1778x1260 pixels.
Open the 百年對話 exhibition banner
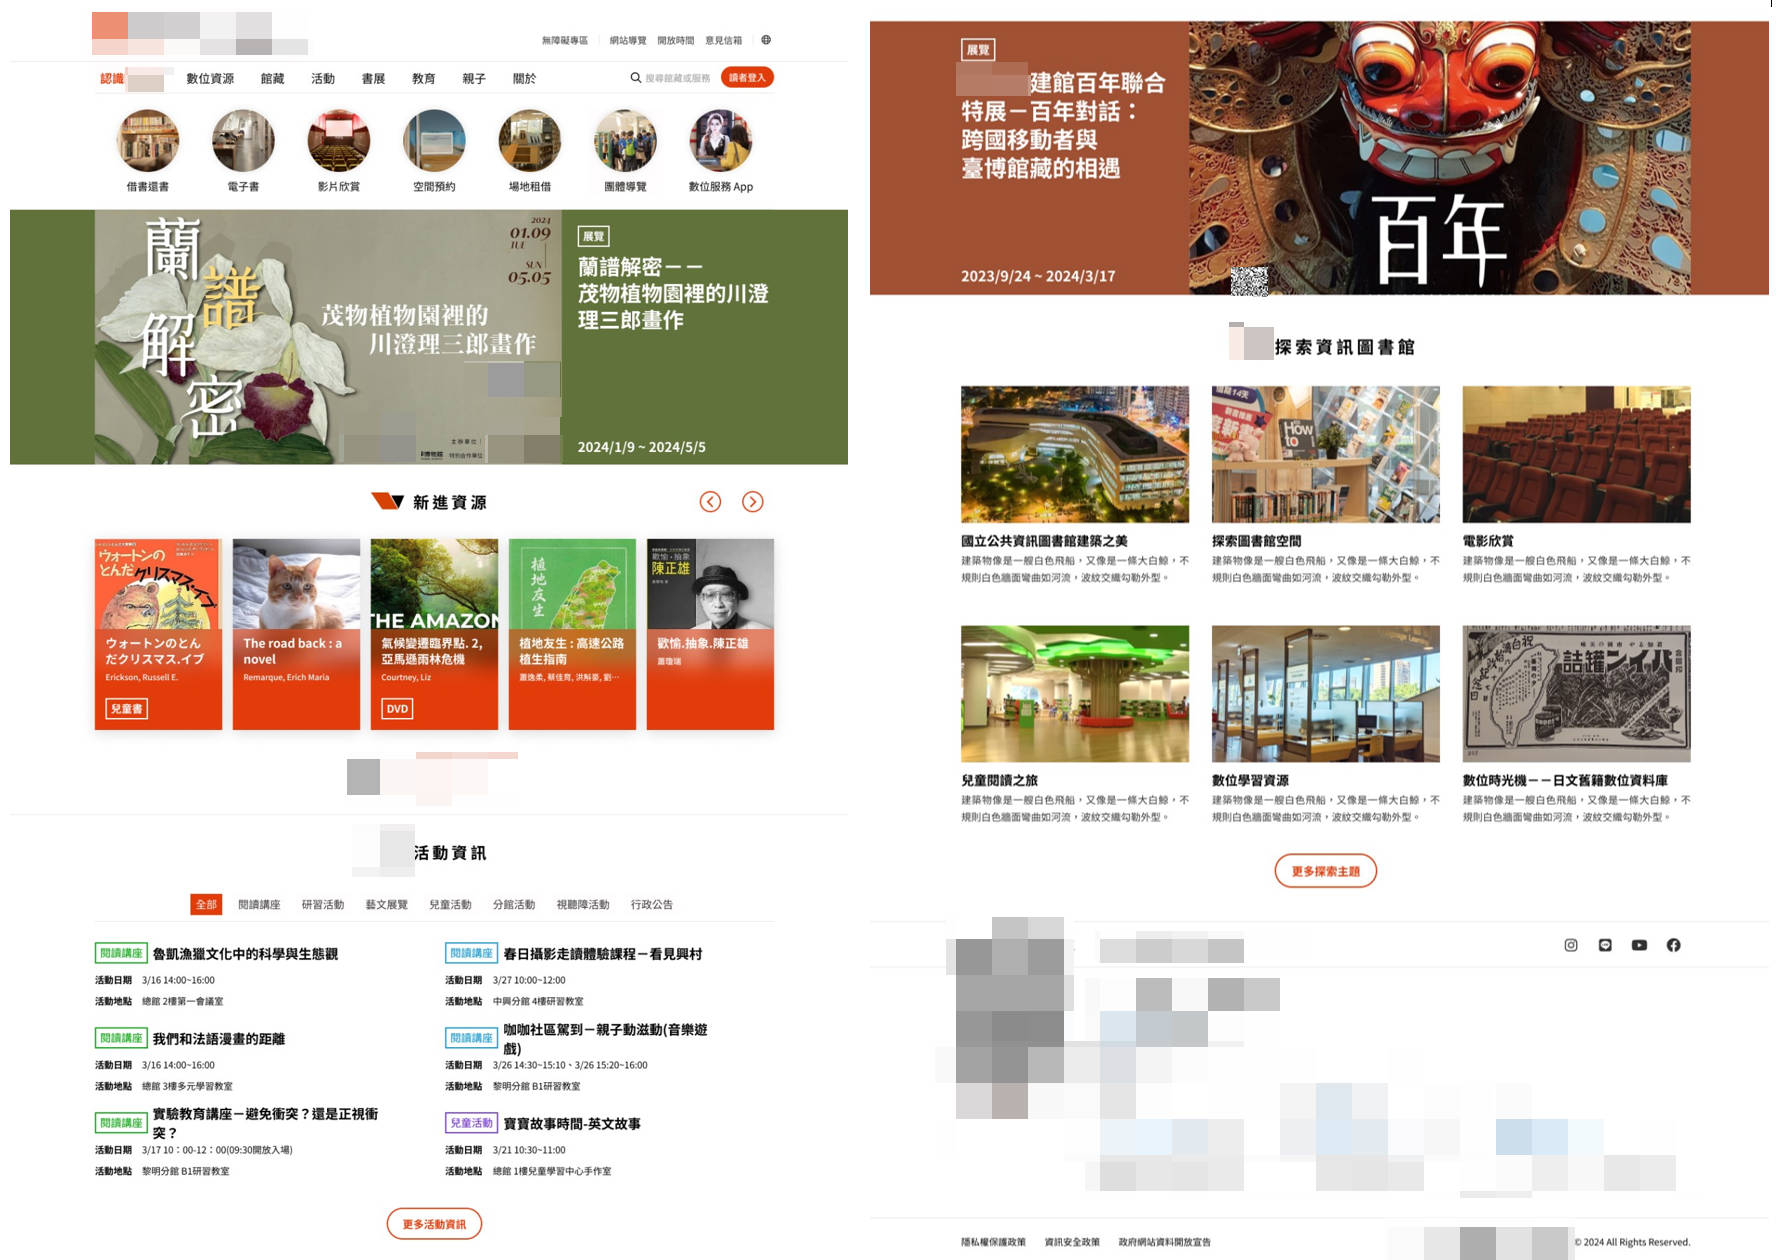click(1319, 158)
